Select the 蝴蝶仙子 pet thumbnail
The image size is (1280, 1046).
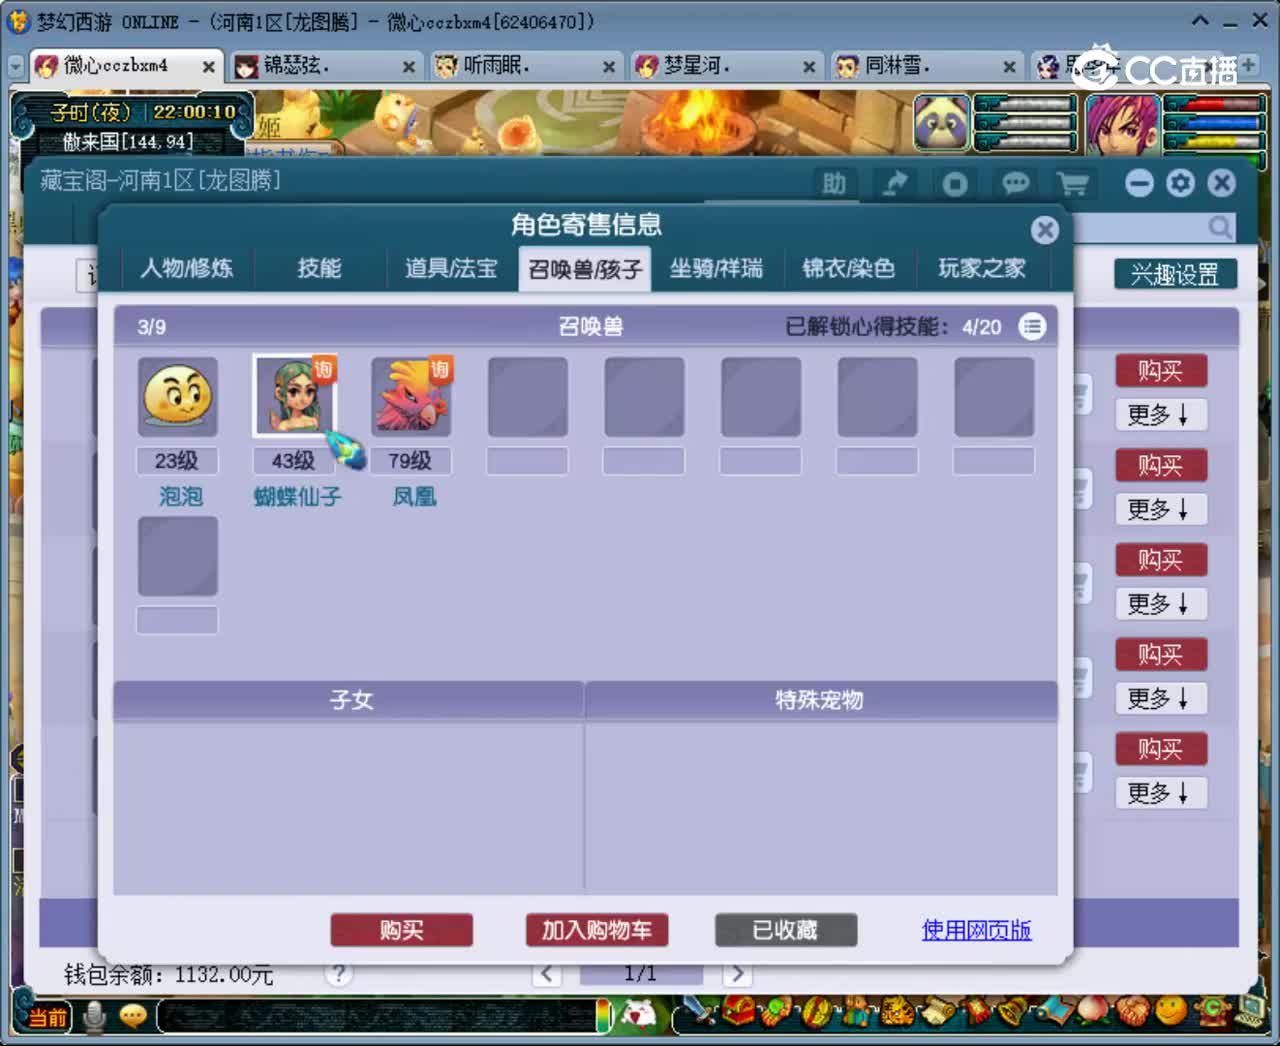(x=295, y=397)
